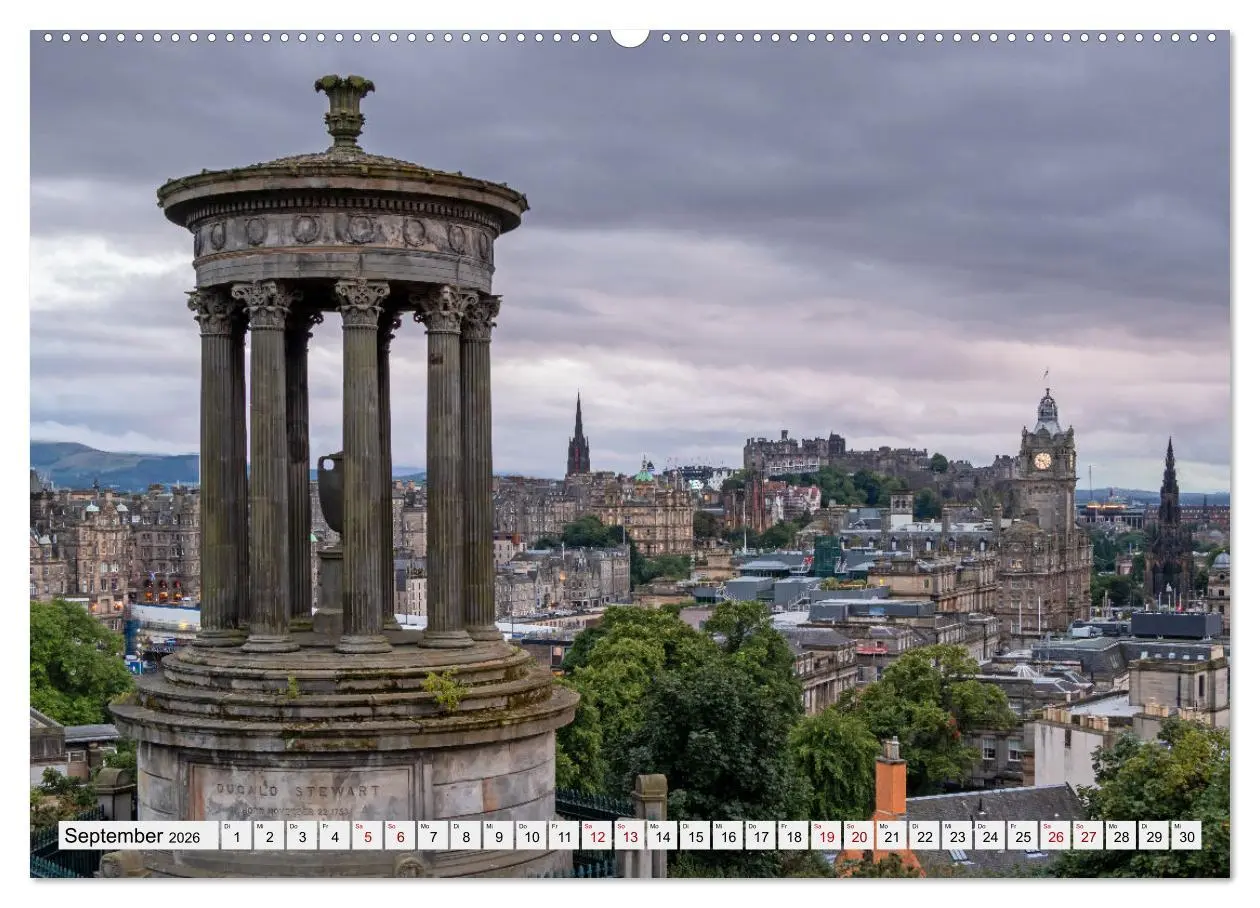Pick day 3 (Do) in the date row
This screenshot has width=1260, height=908.
(x=301, y=836)
